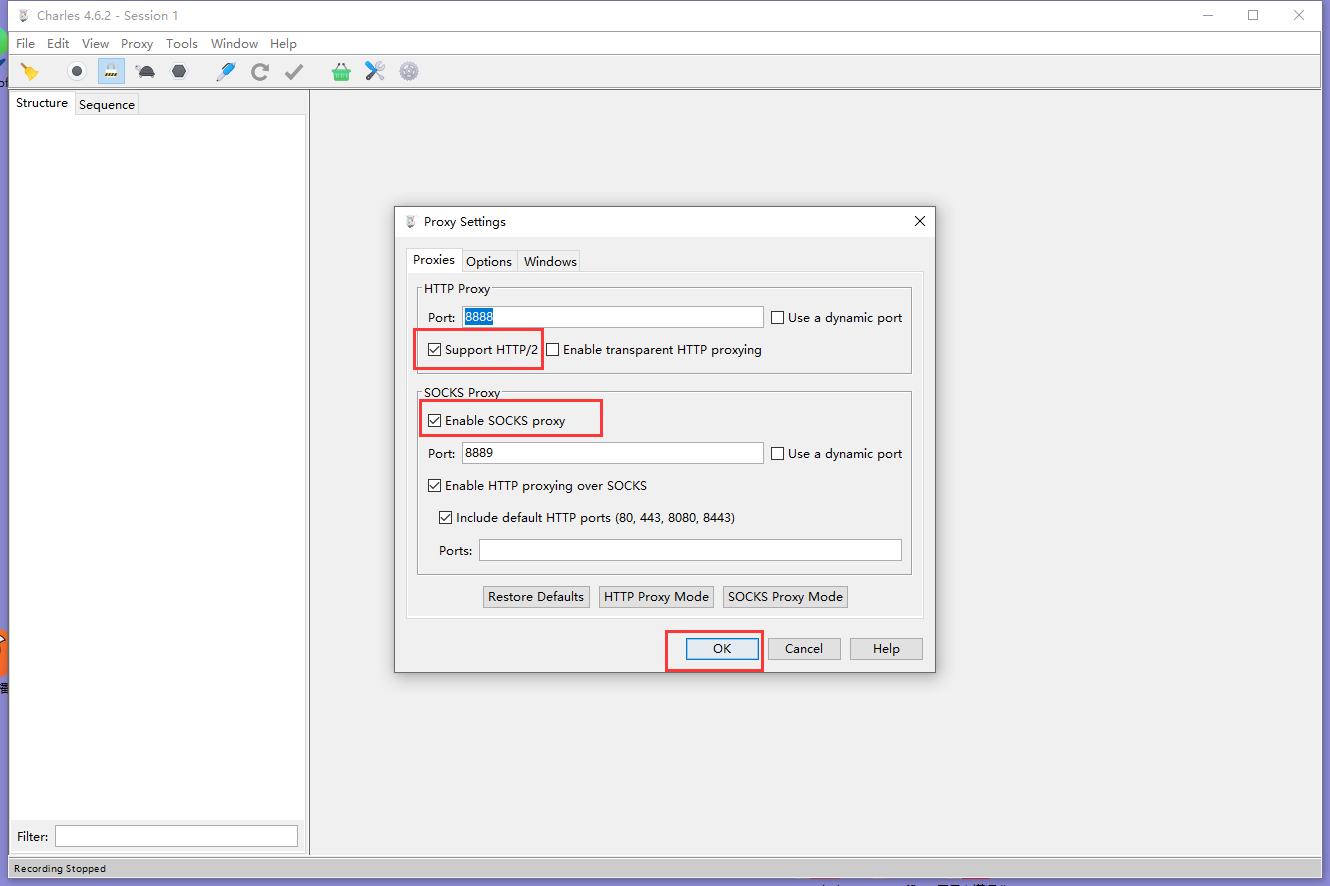Toggle SSL proxying padlock icon
Viewport: 1330px width, 886px height.
click(111, 71)
